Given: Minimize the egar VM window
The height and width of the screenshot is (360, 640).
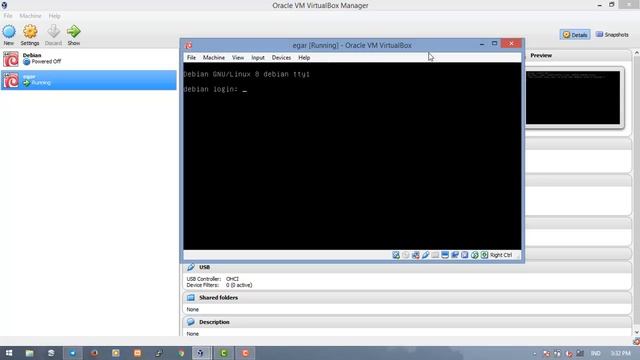Looking at the screenshot, I should [x=482, y=43].
